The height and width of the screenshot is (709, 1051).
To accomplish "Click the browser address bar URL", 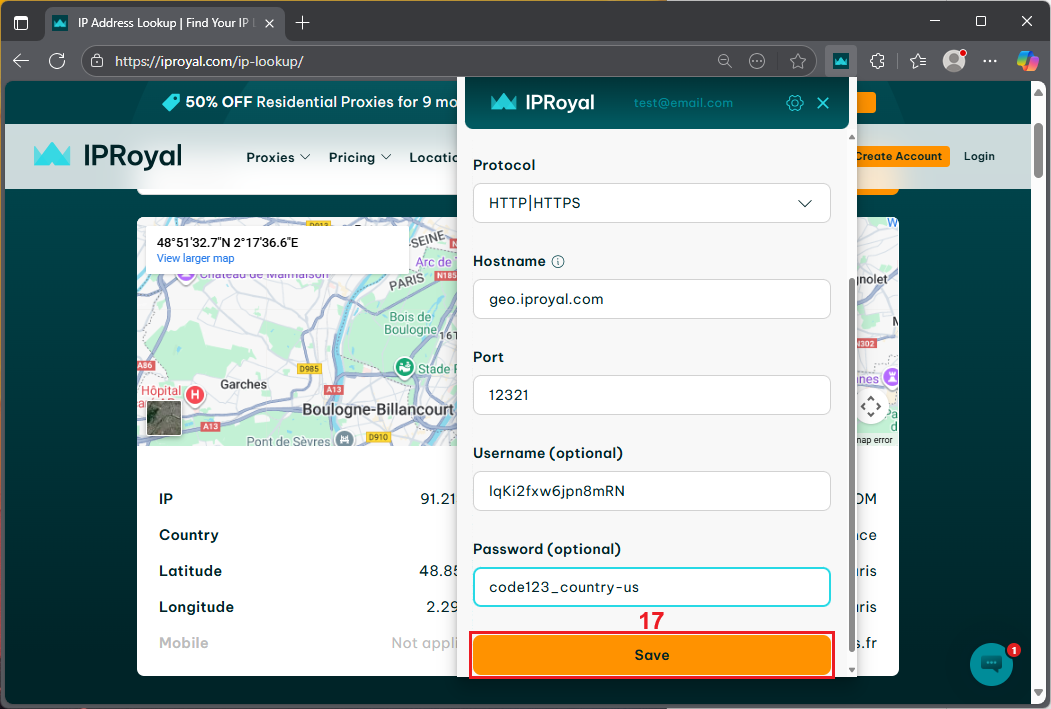I will coord(209,61).
